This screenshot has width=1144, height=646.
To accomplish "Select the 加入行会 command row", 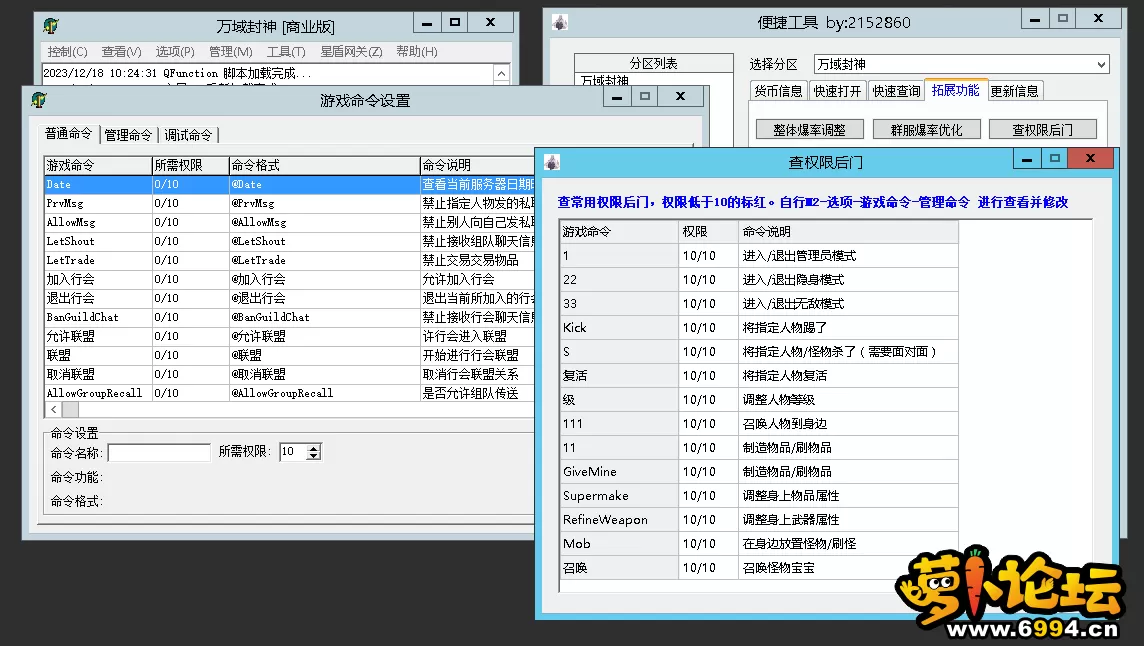I will 290,280.
